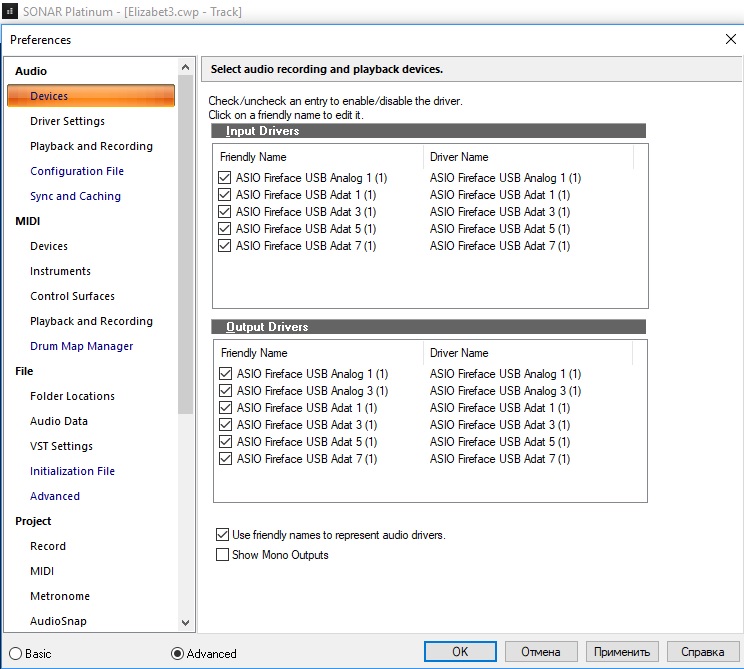
Task: Uncheck output driver ASIO Fireface USB Adat 3 (1)
Action: click(225, 425)
